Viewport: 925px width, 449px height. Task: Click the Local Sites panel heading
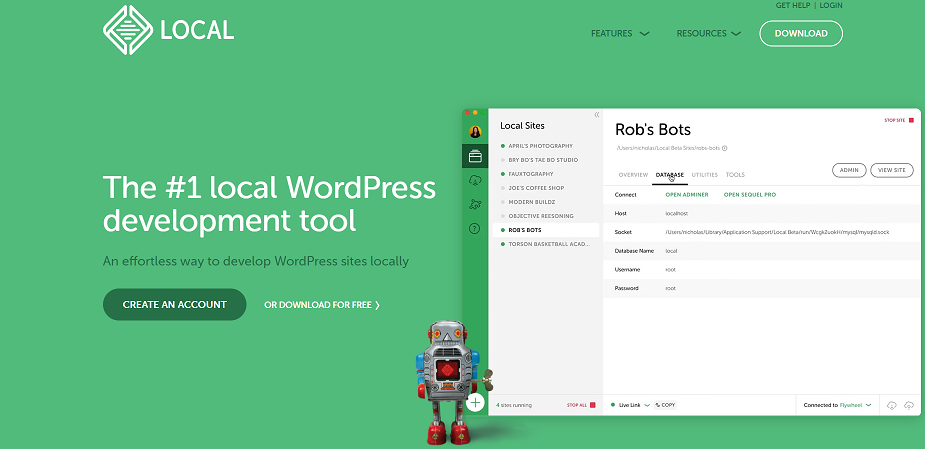click(522, 126)
